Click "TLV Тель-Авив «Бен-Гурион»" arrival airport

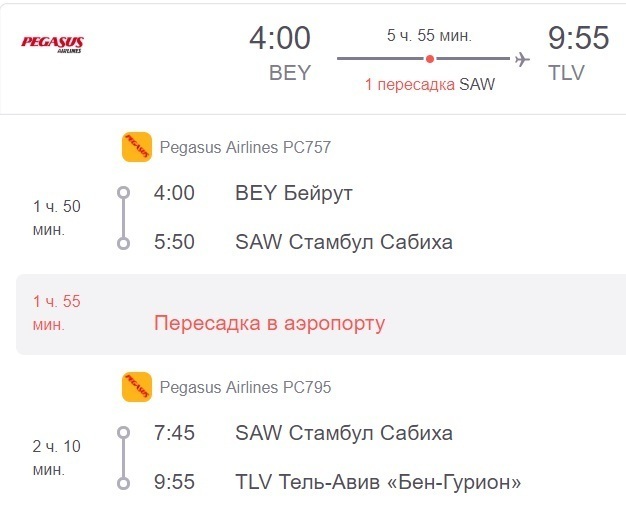pos(378,483)
